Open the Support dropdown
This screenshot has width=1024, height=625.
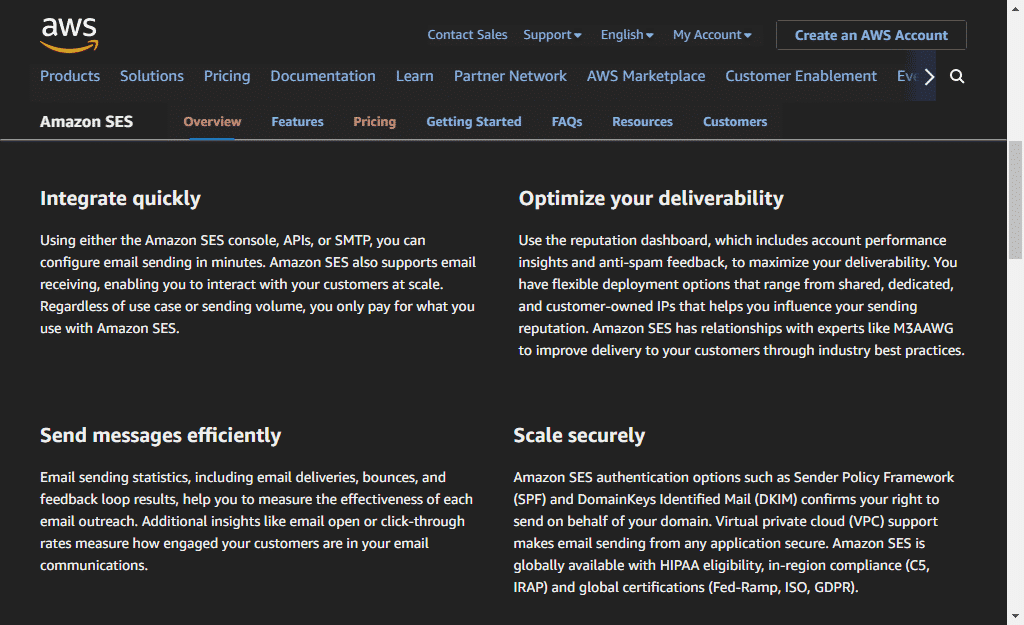551,34
